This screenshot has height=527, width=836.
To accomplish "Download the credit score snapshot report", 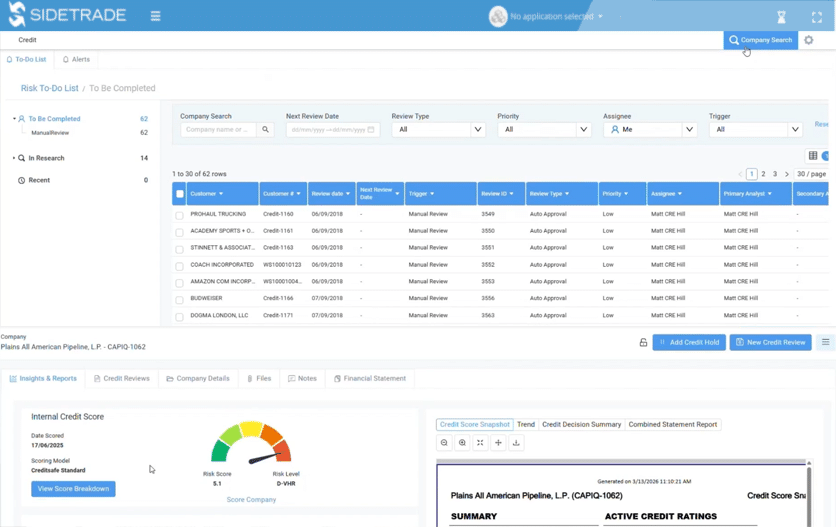I will tap(516, 443).
